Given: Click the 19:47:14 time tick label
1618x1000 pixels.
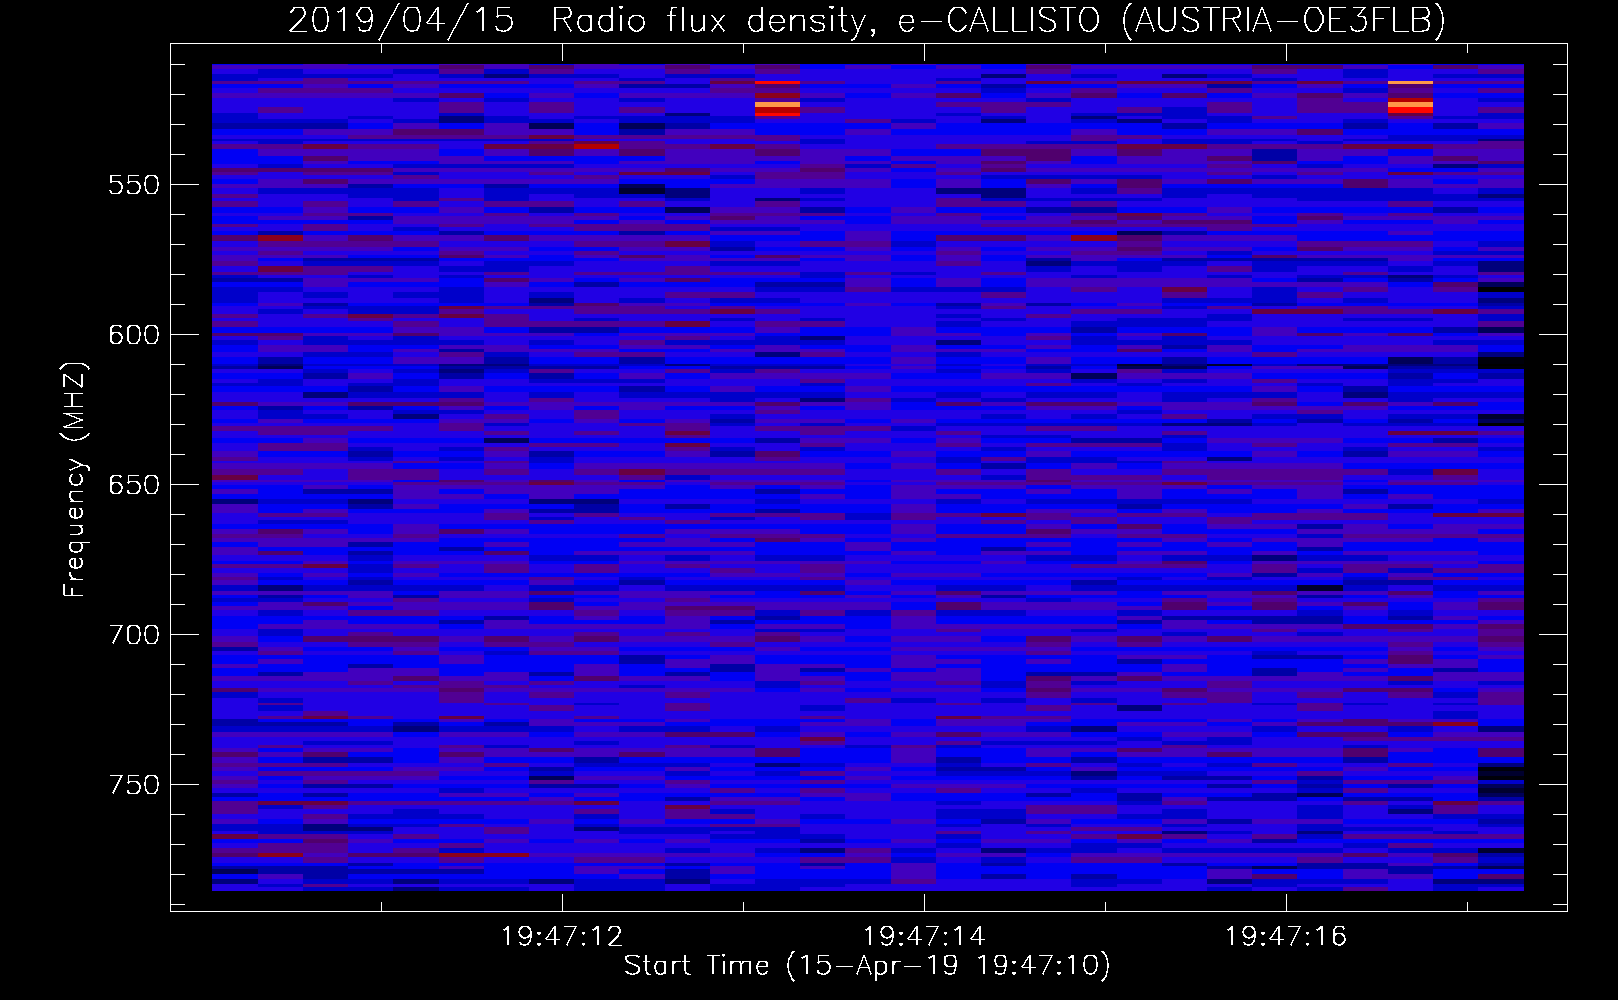Looking at the screenshot, I should pyautogui.click(x=924, y=937).
